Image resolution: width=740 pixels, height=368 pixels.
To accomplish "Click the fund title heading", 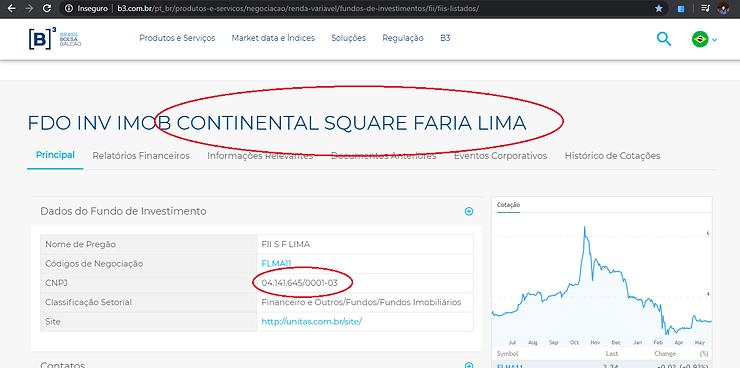I will coord(277,123).
